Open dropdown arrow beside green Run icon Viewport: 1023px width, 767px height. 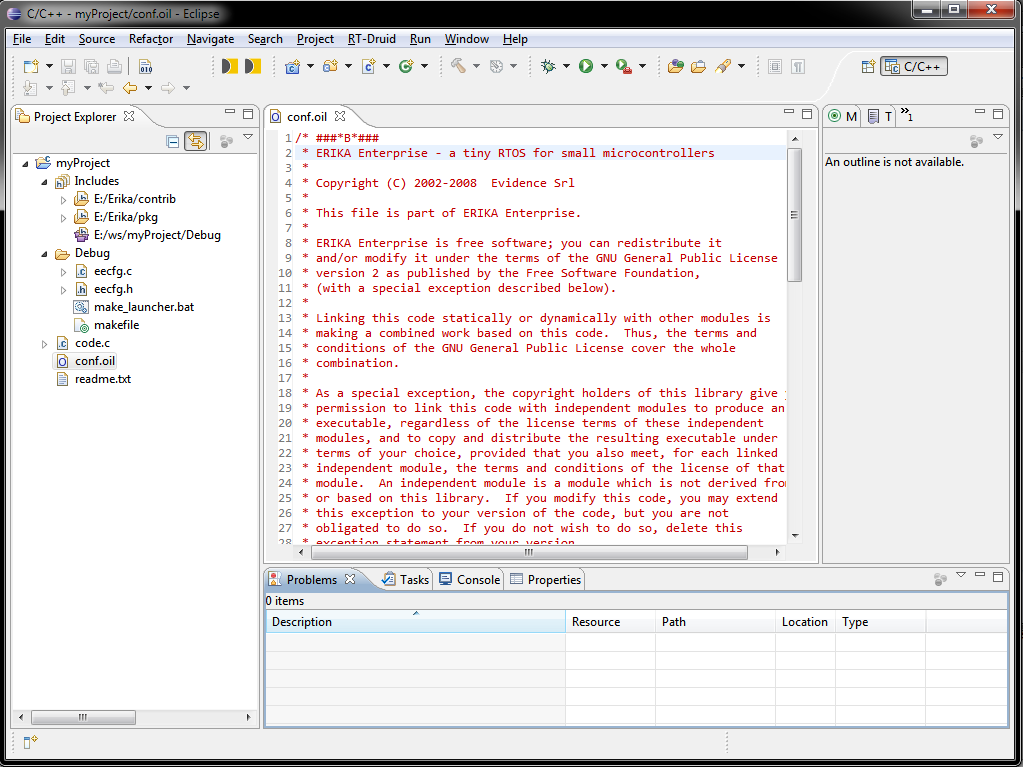click(x=604, y=66)
